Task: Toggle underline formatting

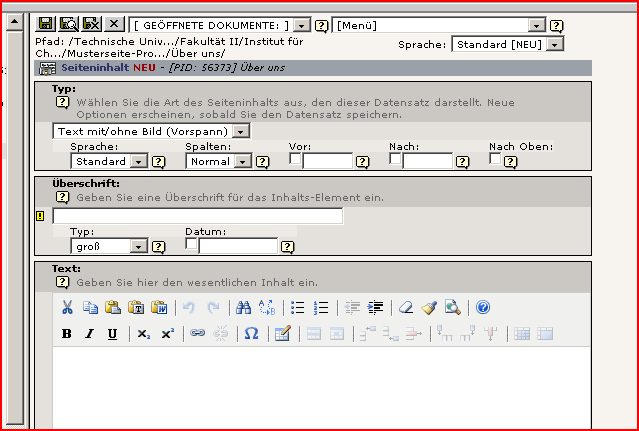Action: tap(112, 334)
